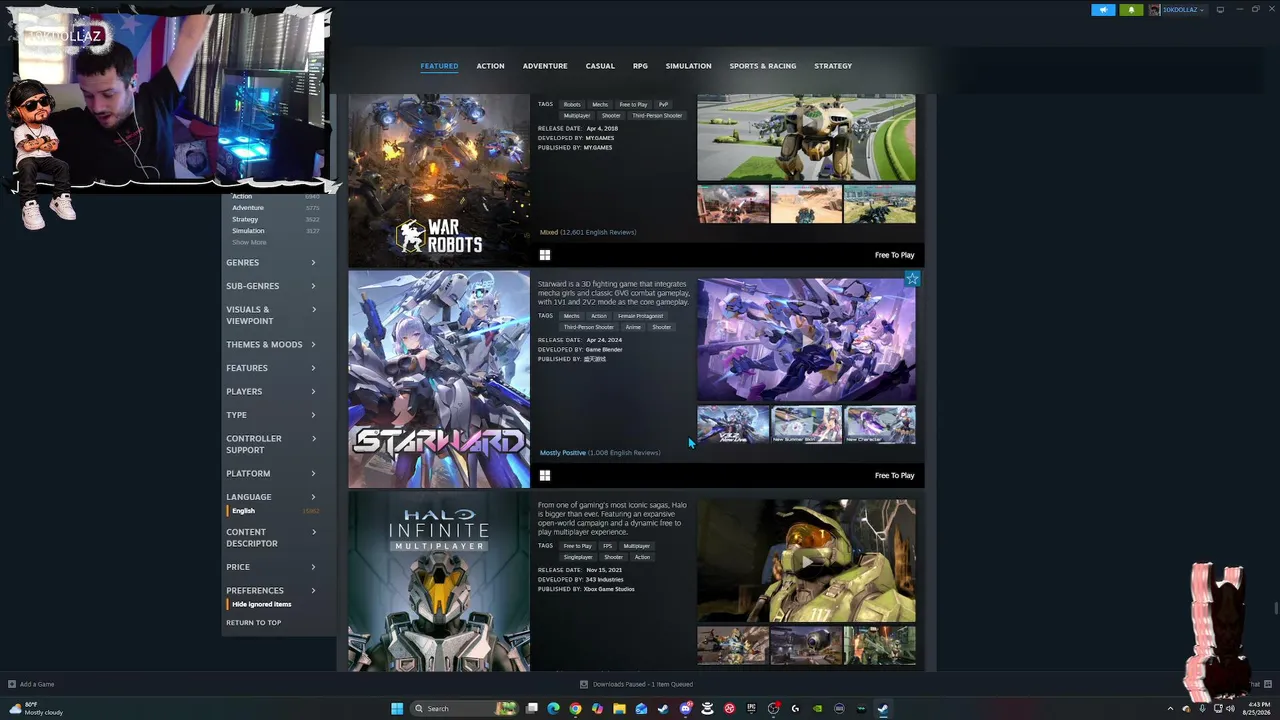Expand the Themes & Moods filter
The image size is (1280, 720).
(271, 345)
